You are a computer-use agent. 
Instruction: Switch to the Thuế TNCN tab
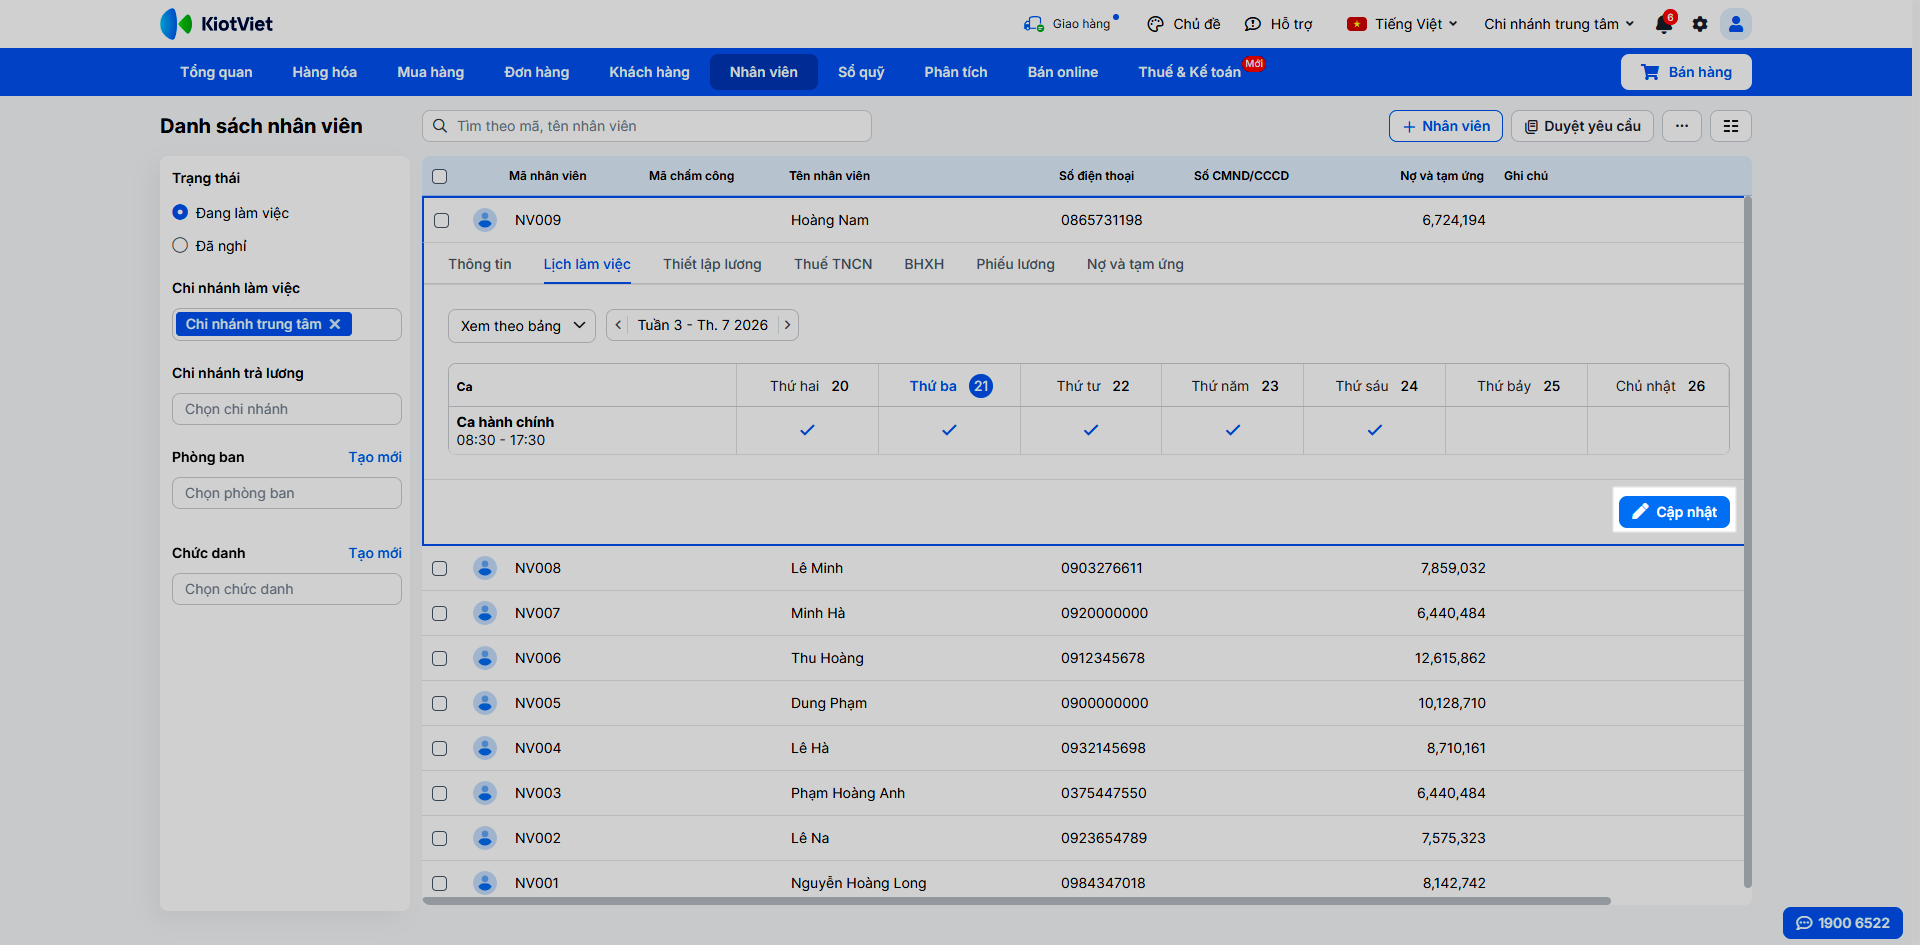[x=833, y=264]
